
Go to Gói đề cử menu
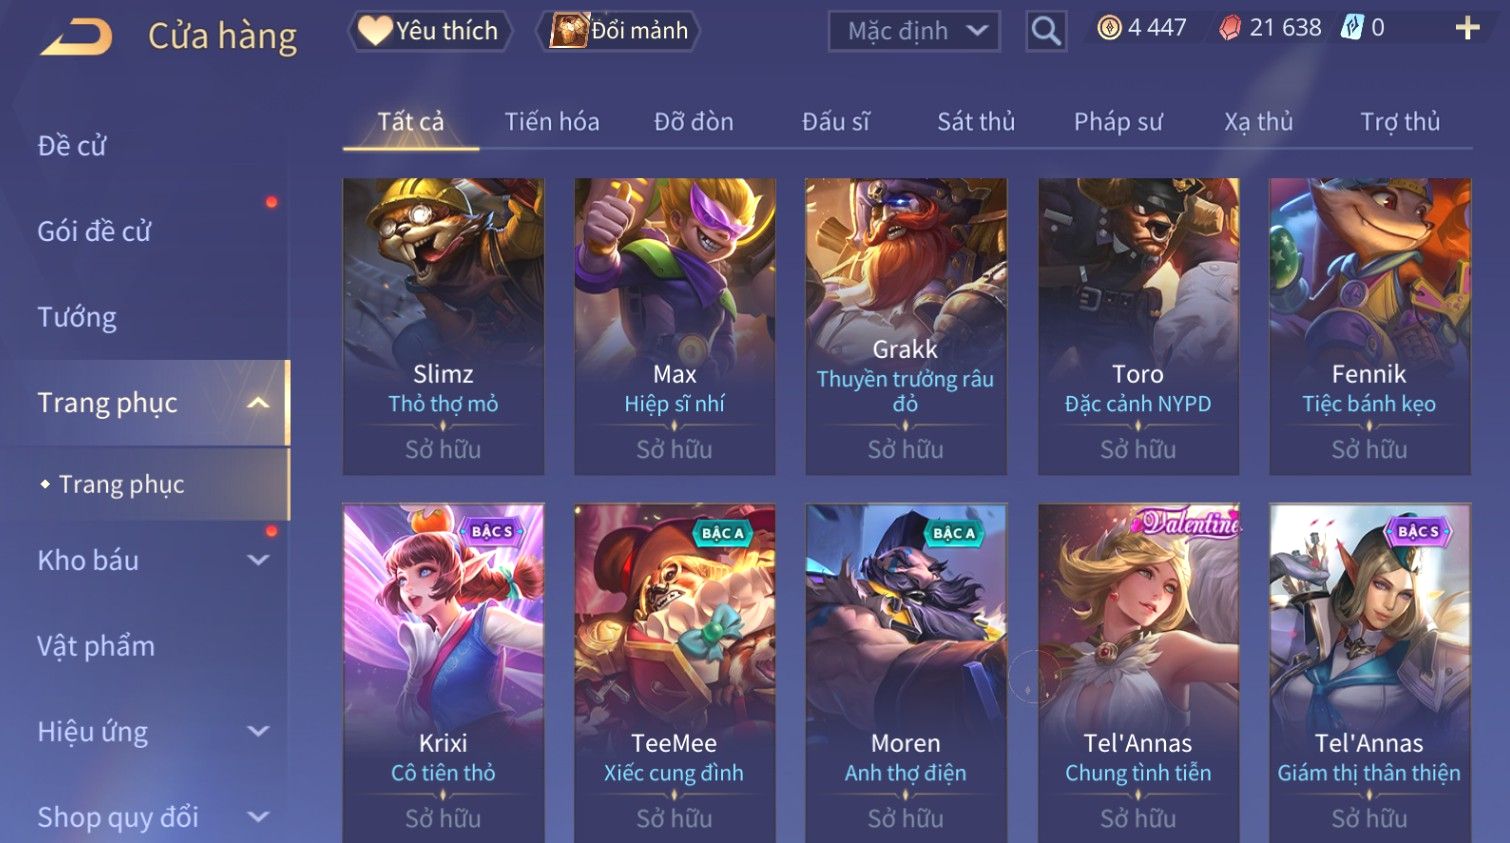(x=94, y=231)
